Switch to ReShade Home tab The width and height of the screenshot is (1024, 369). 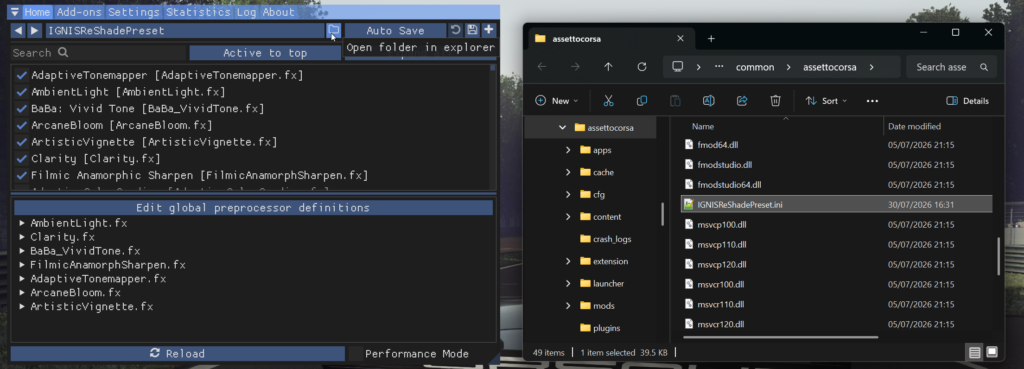[38, 12]
